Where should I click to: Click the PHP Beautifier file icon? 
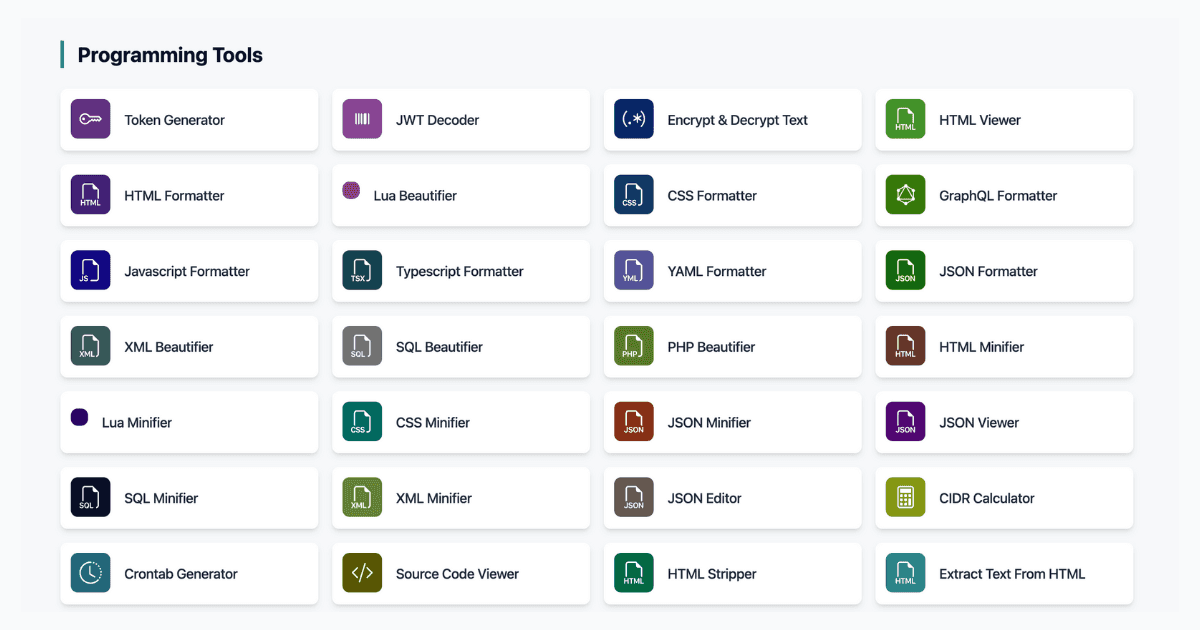(x=633, y=346)
